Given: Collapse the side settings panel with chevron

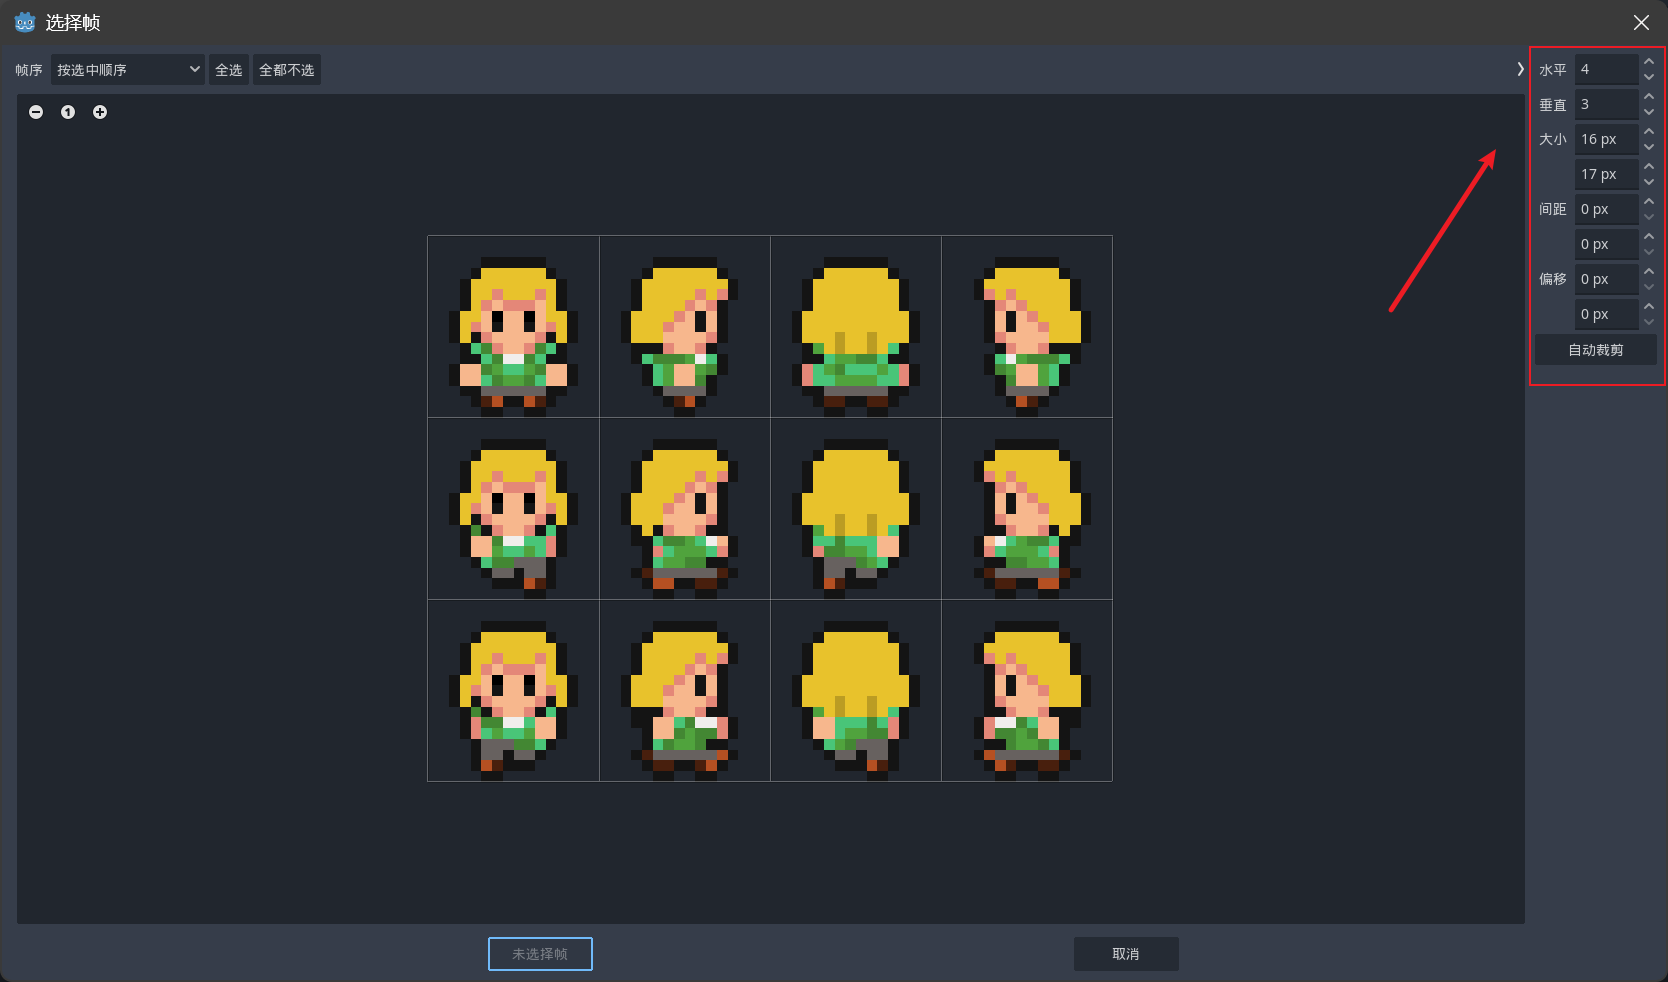Looking at the screenshot, I should [1520, 69].
